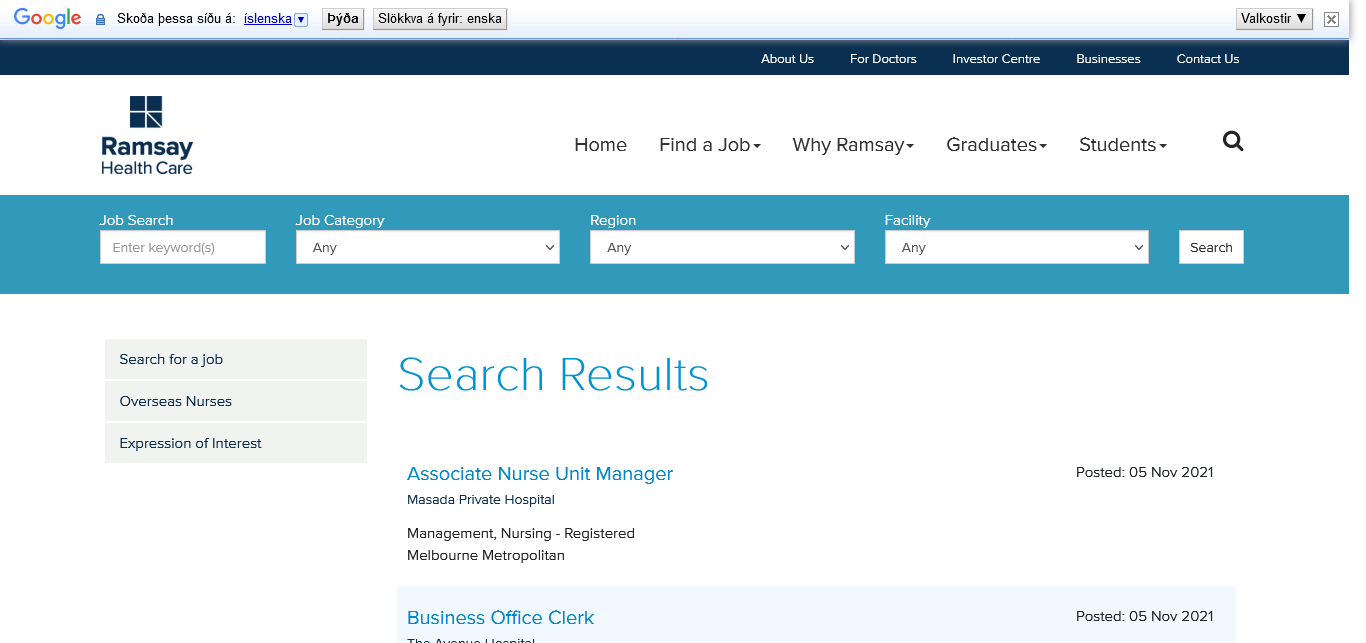This screenshot has width=1366, height=643.
Task: Select Overseas Nurses in the sidebar
Action: click(x=175, y=401)
